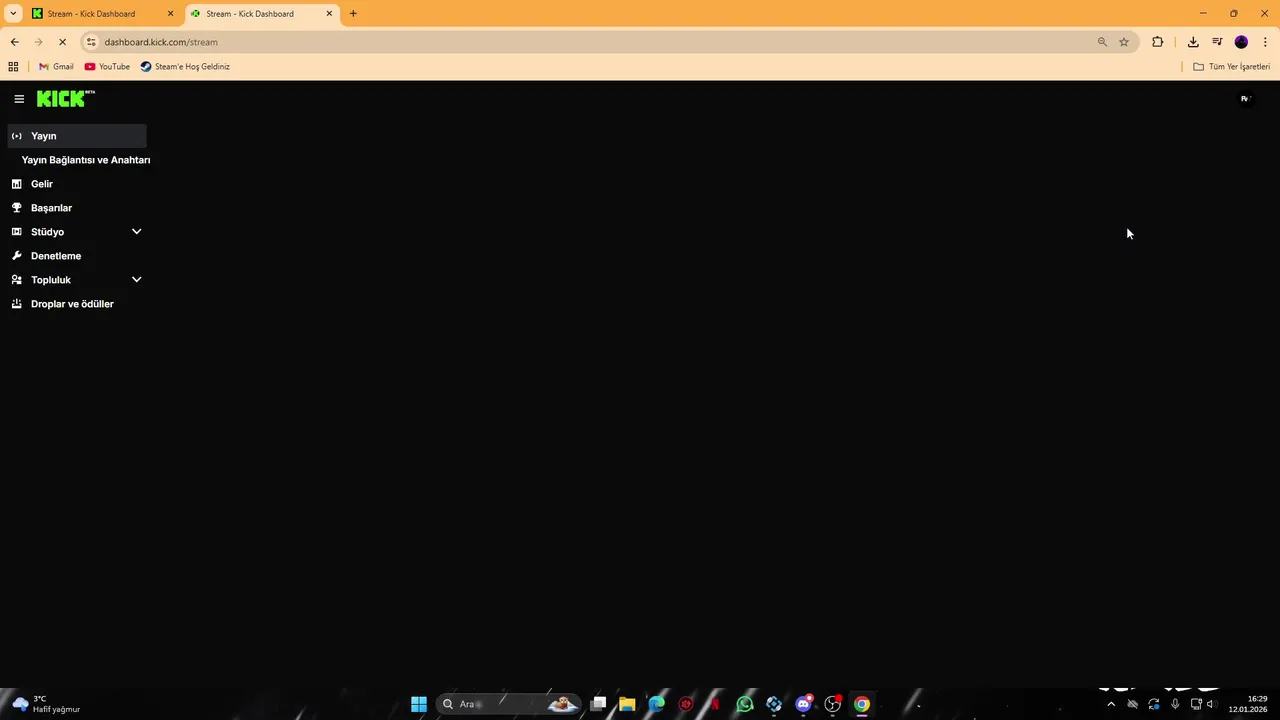Viewport: 1280px width, 720px height.
Task: Open the Kick profile avatar menu
Action: [x=1245, y=99]
